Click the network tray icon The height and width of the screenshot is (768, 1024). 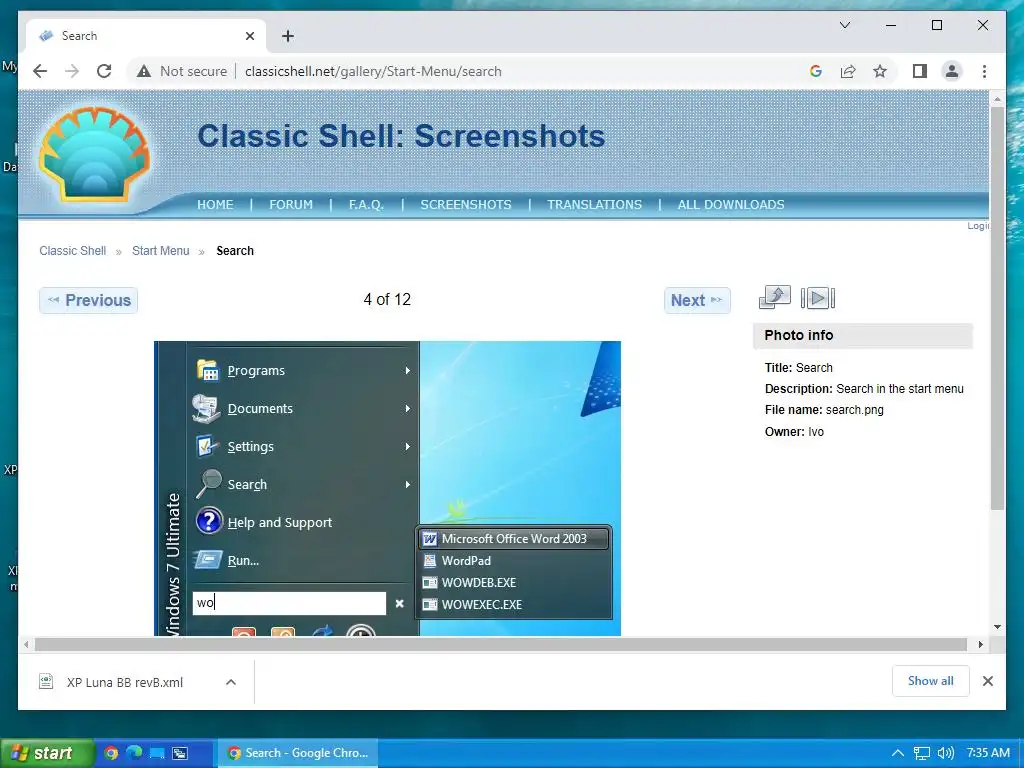click(x=921, y=753)
